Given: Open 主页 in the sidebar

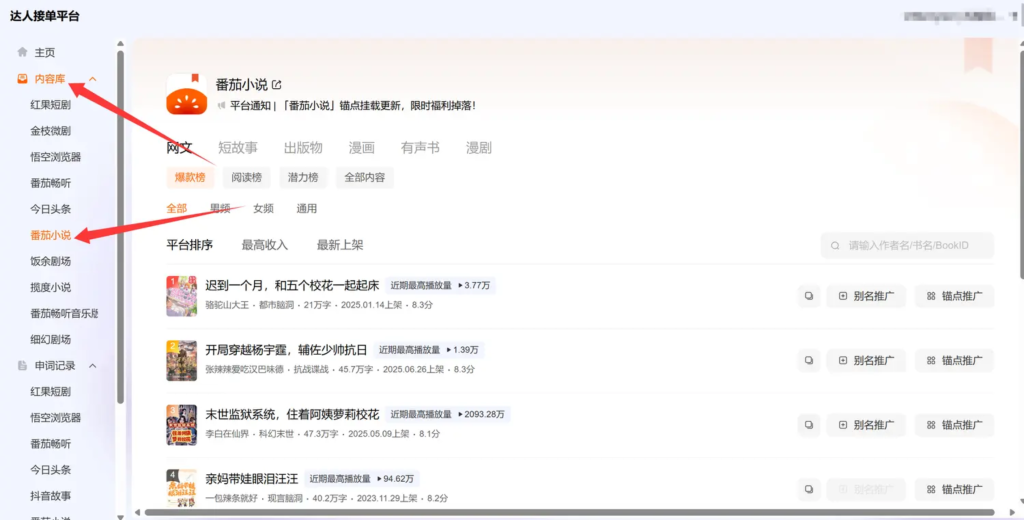Looking at the screenshot, I should coord(44,52).
